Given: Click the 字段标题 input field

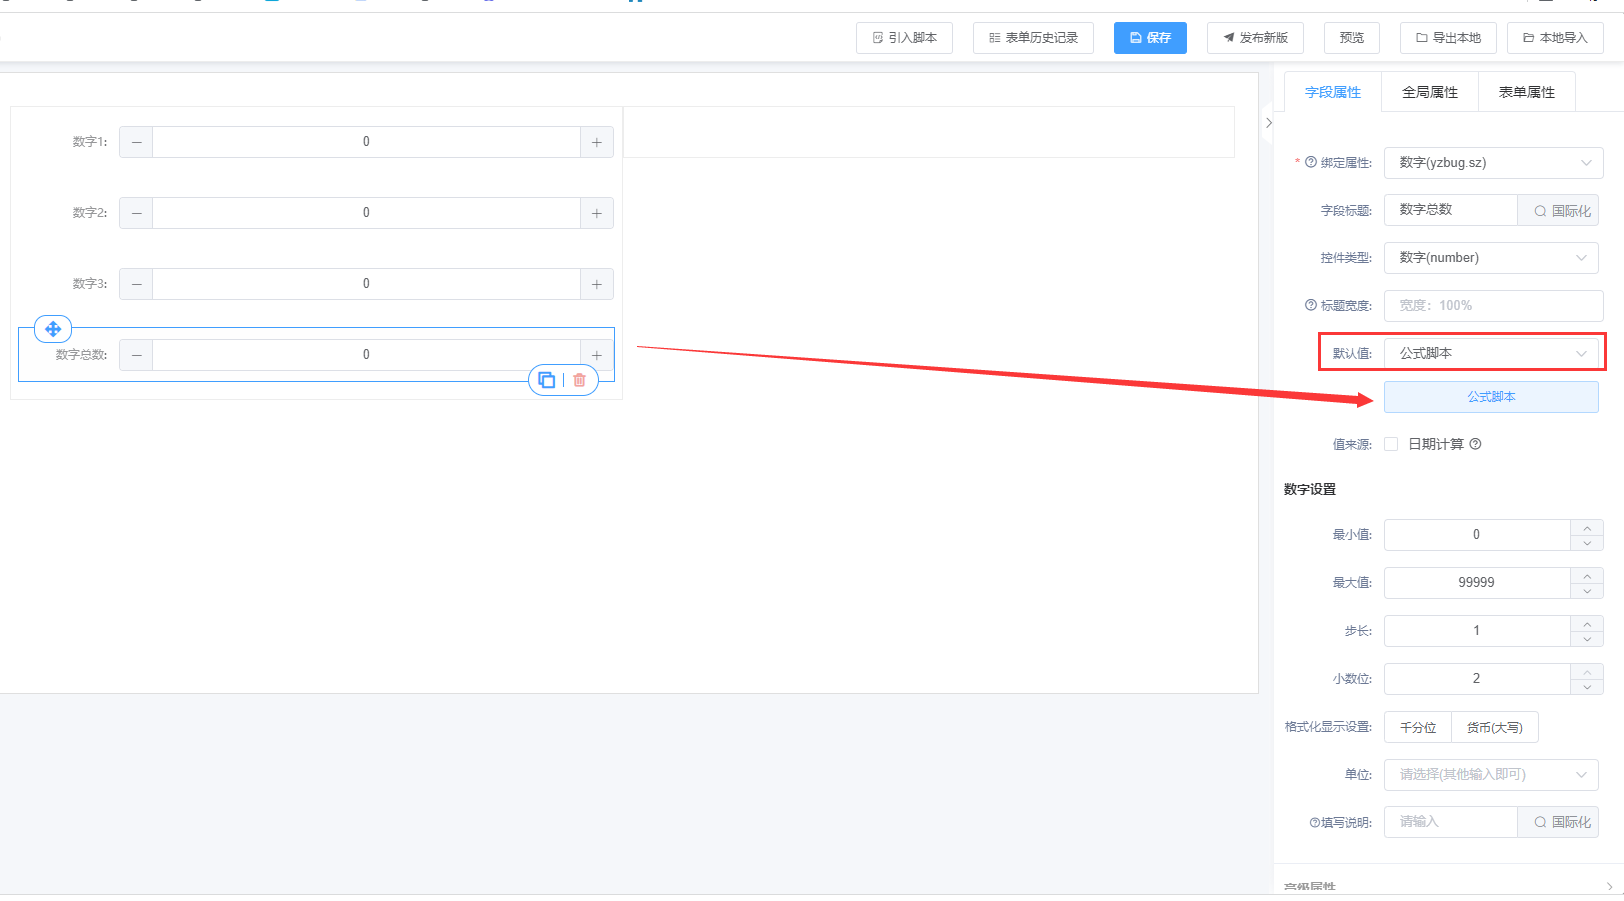Looking at the screenshot, I should click(x=1451, y=210).
